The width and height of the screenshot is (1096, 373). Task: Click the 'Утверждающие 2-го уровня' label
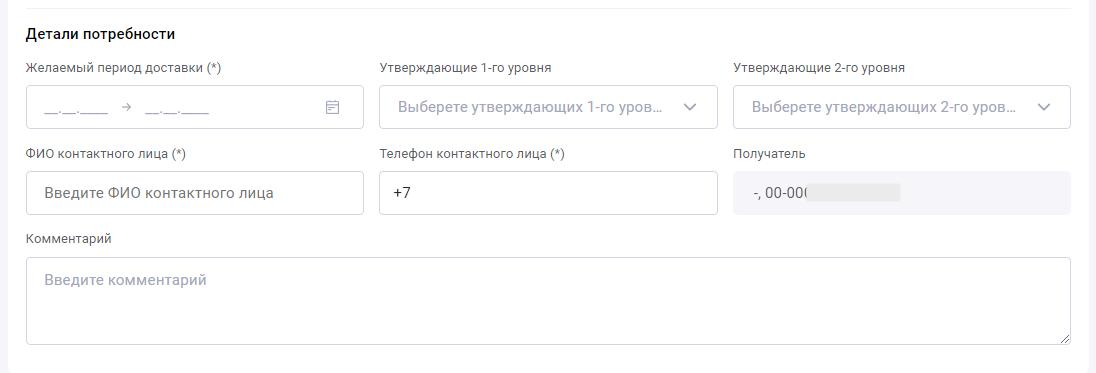pyautogui.click(x=819, y=68)
